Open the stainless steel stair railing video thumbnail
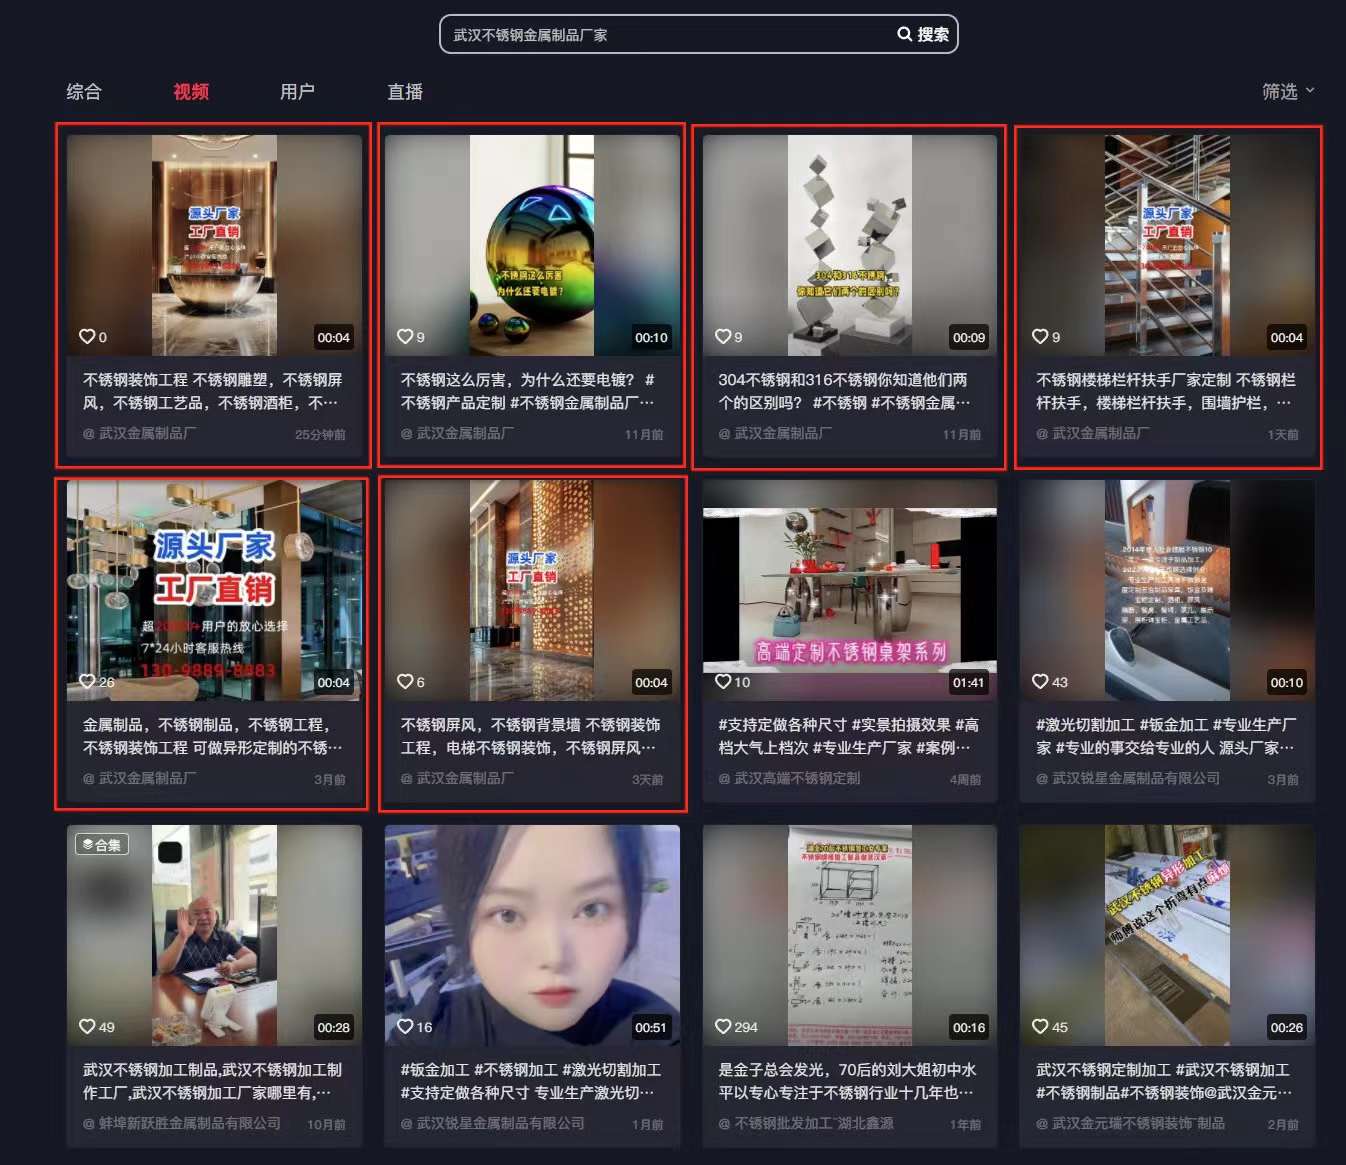Image resolution: width=1346 pixels, height=1165 pixels. click(x=1167, y=245)
